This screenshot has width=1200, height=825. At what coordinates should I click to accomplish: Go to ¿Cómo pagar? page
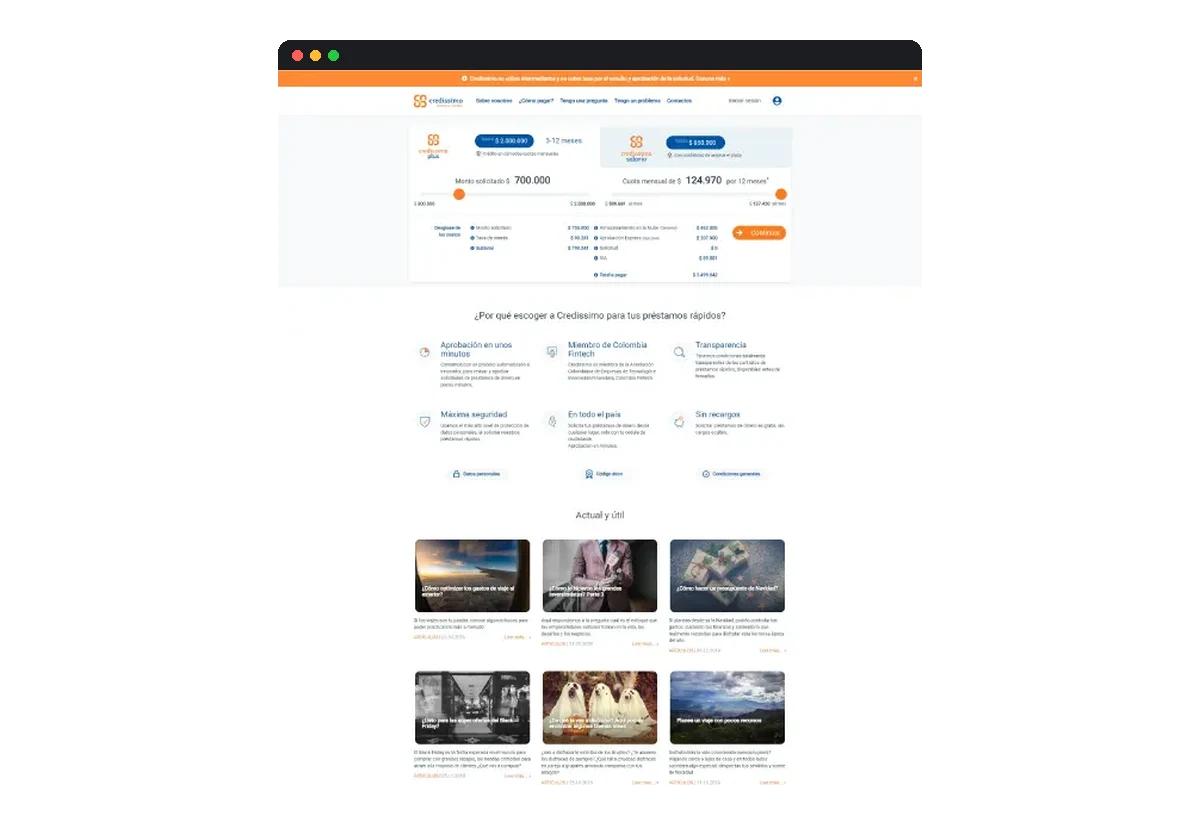click(x=536, y=101)
